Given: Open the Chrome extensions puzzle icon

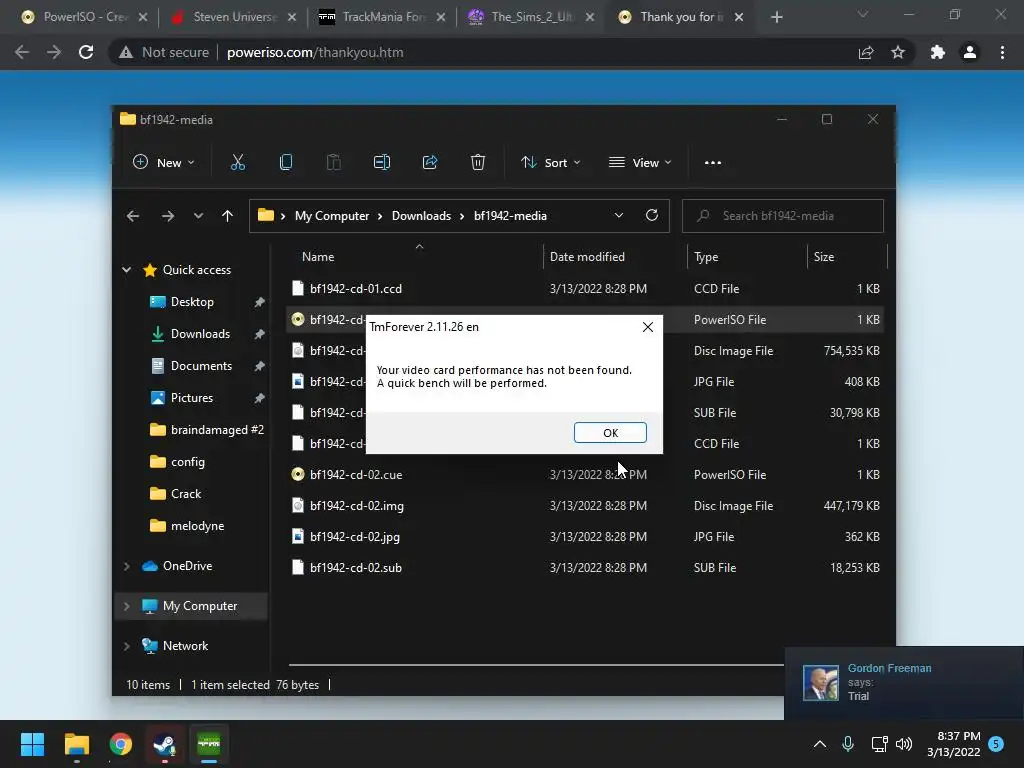Looking at the screenshot, I should [x=938, y=52].
